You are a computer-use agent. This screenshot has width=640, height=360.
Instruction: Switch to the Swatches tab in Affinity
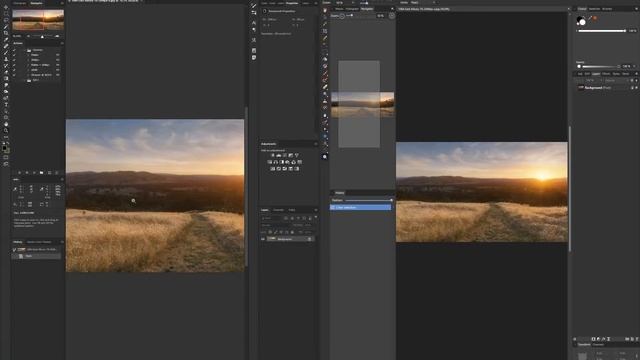pyautogui.click(x=594, y=9)
